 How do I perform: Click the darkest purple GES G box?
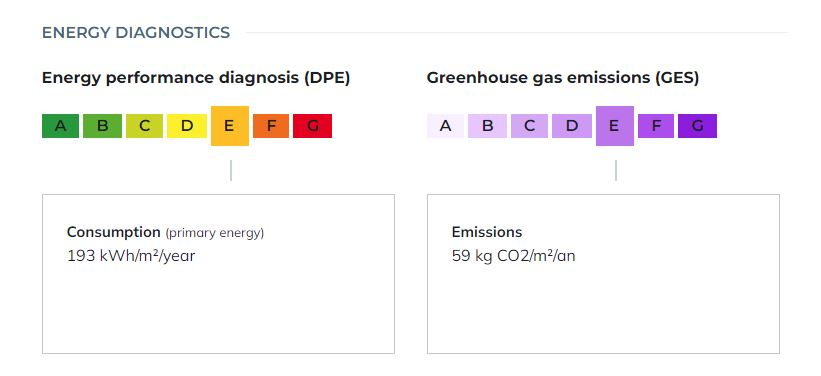[x=697, y=126]
